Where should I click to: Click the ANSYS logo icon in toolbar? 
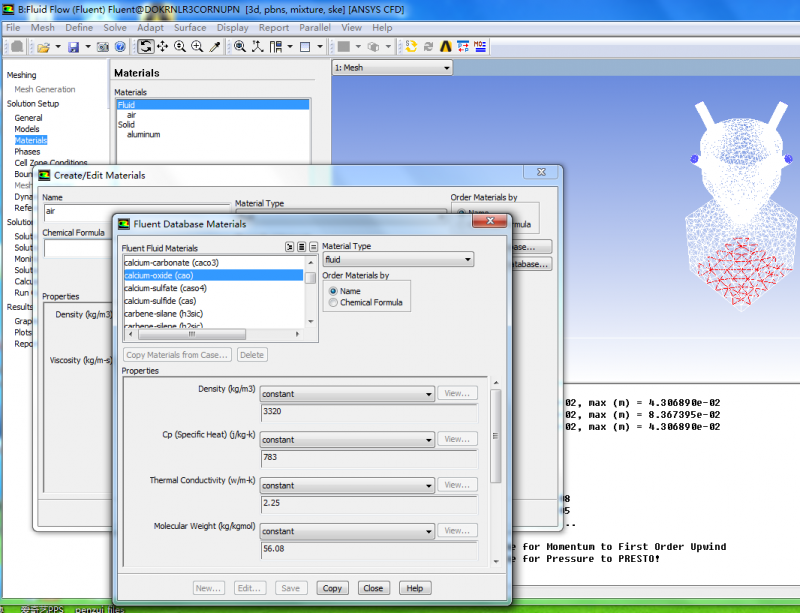446,46
